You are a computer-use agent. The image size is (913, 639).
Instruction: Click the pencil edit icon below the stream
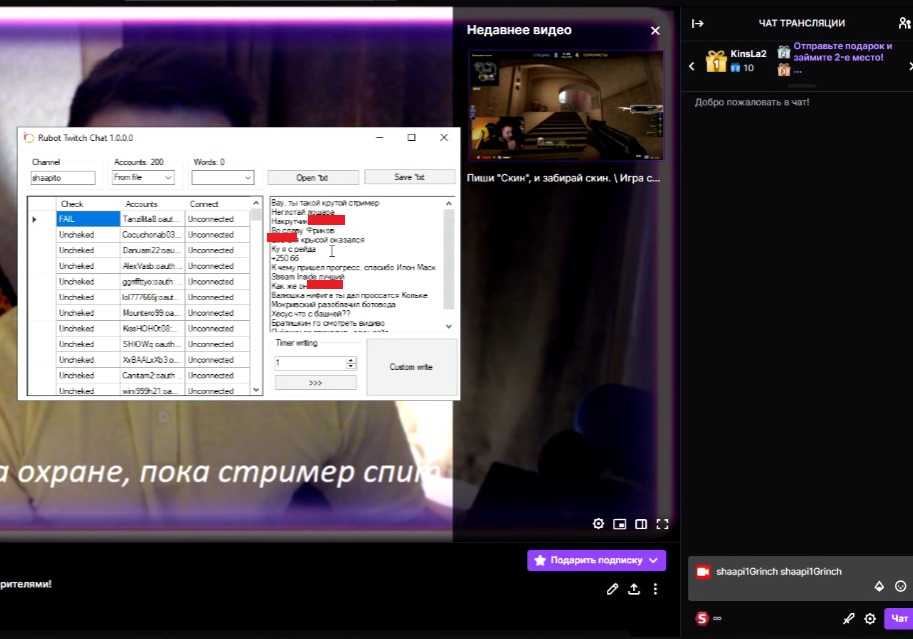612,589
